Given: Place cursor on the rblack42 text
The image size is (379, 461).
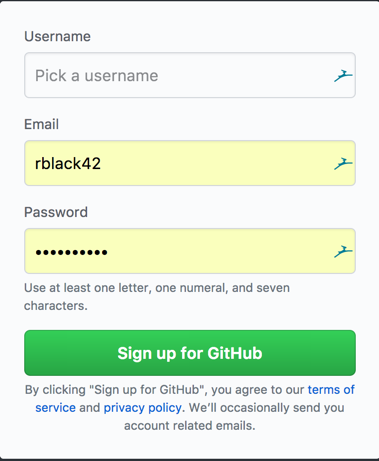Looking at the screenshot, I should (68, 164).
